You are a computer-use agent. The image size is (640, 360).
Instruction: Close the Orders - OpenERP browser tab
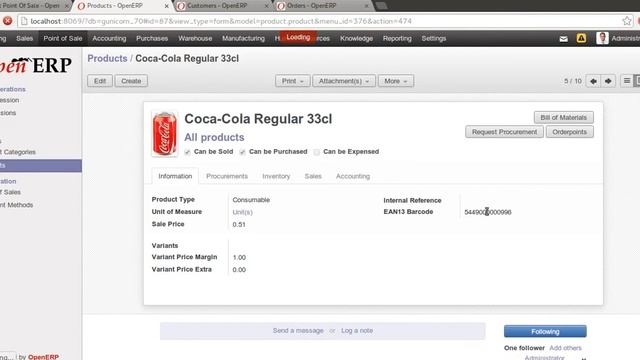[367, 6]
